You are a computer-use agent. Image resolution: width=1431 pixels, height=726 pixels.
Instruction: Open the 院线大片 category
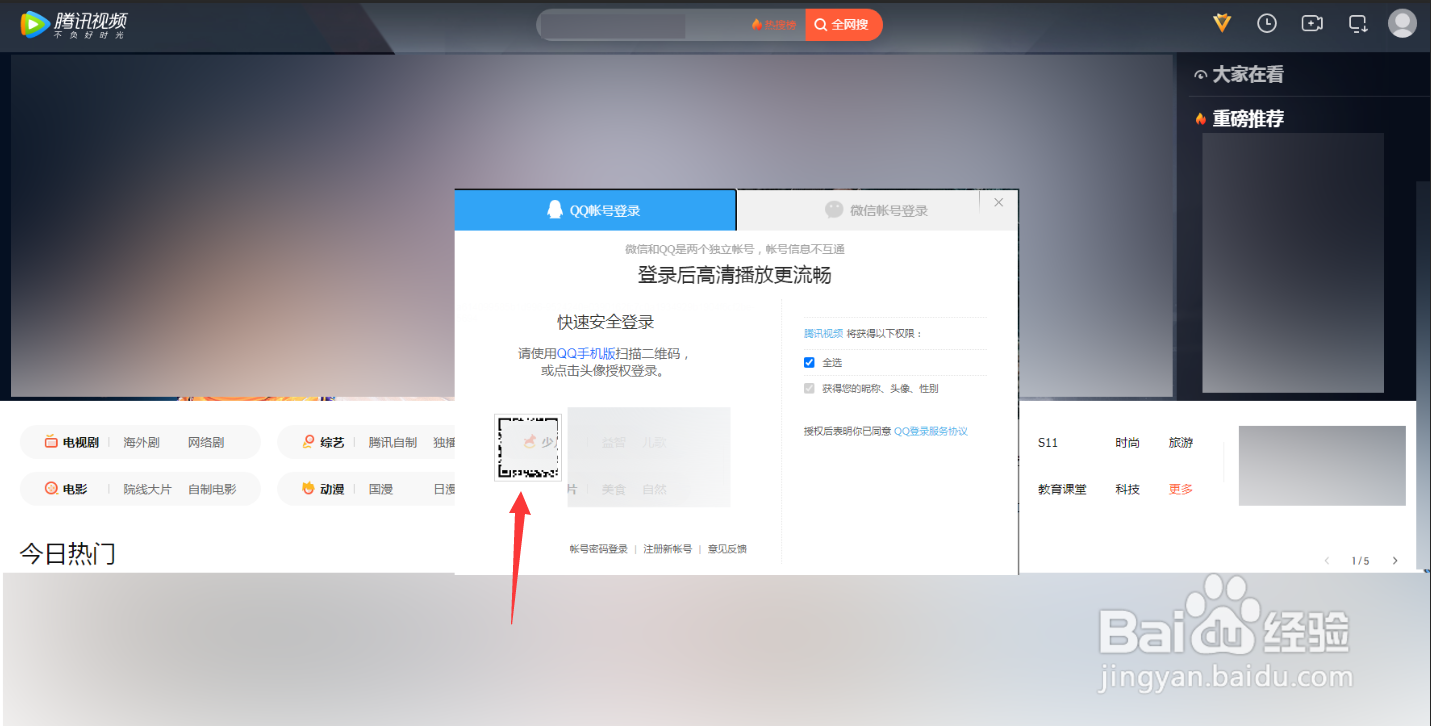(x=148, y=489)
